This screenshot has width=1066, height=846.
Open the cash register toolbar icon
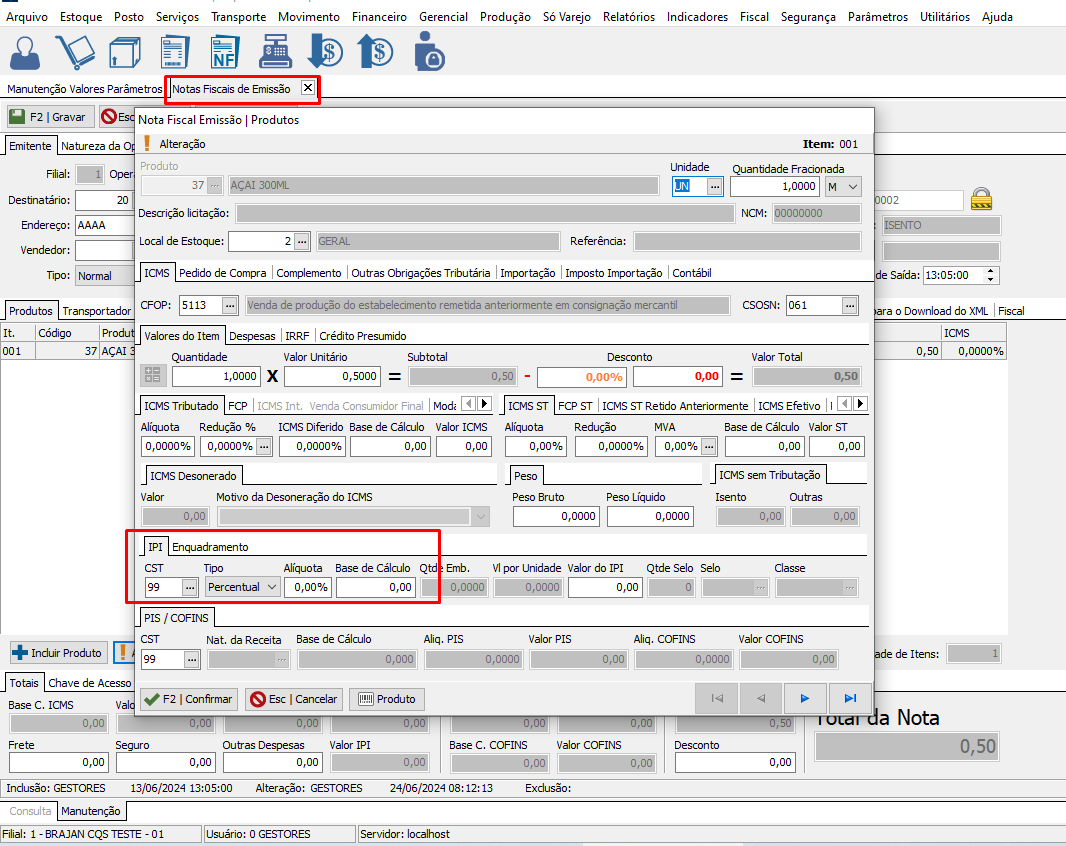click(x=275, y=52)
